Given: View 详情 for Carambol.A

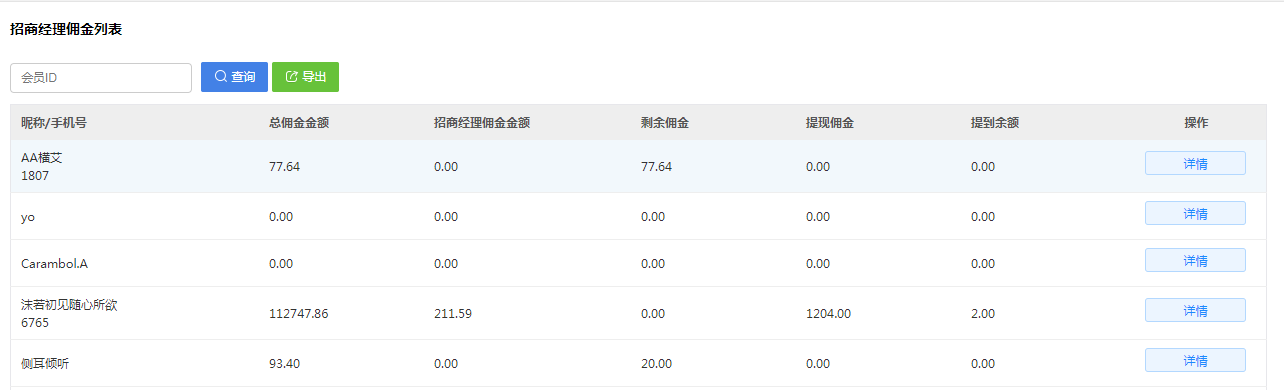Looking at the screenshot, I should [1195, 260].
